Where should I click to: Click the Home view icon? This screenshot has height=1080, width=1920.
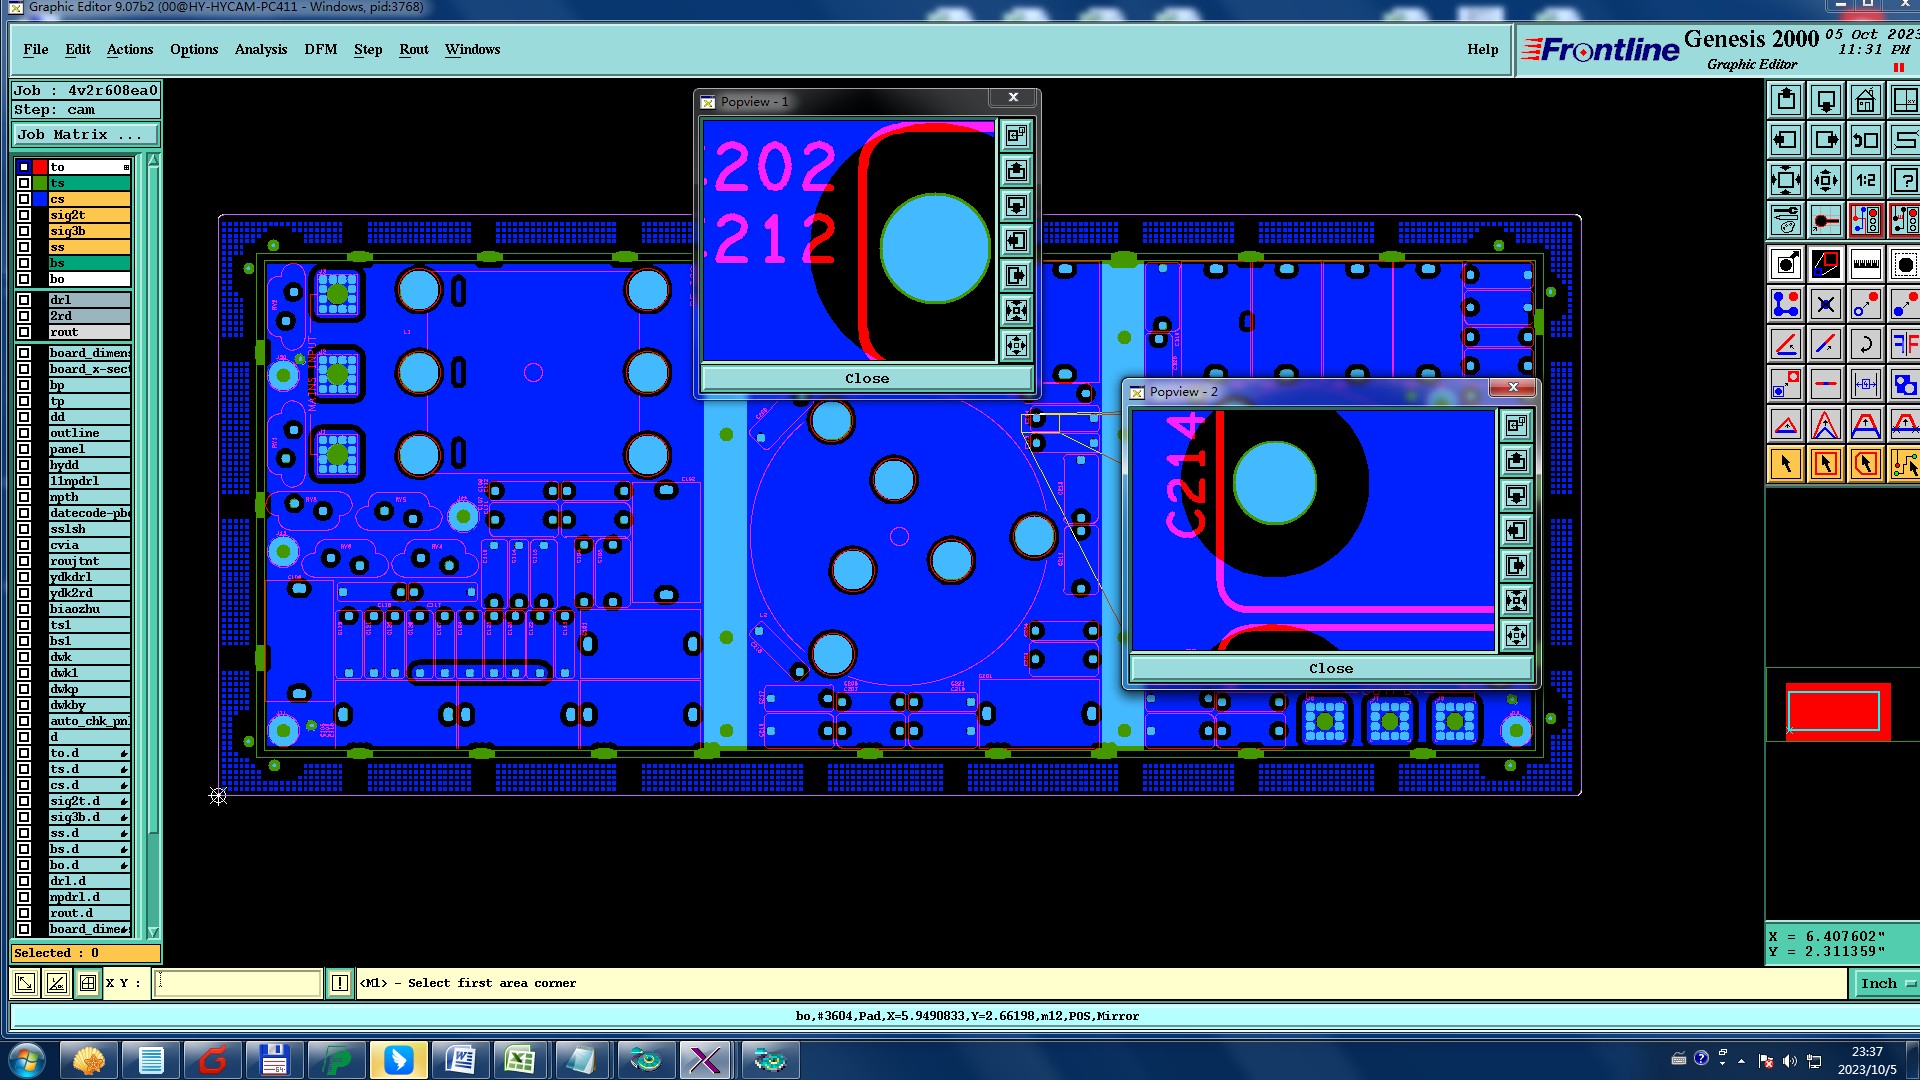pos(1865,101)
